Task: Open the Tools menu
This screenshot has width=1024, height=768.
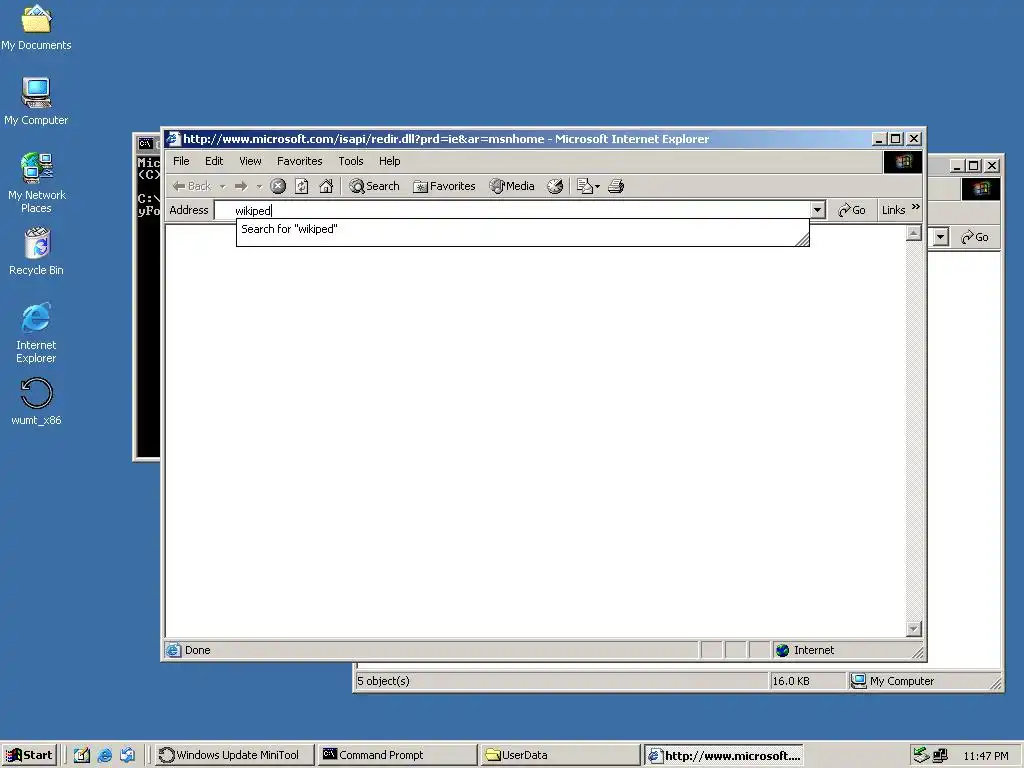Action: pos(351,161)
